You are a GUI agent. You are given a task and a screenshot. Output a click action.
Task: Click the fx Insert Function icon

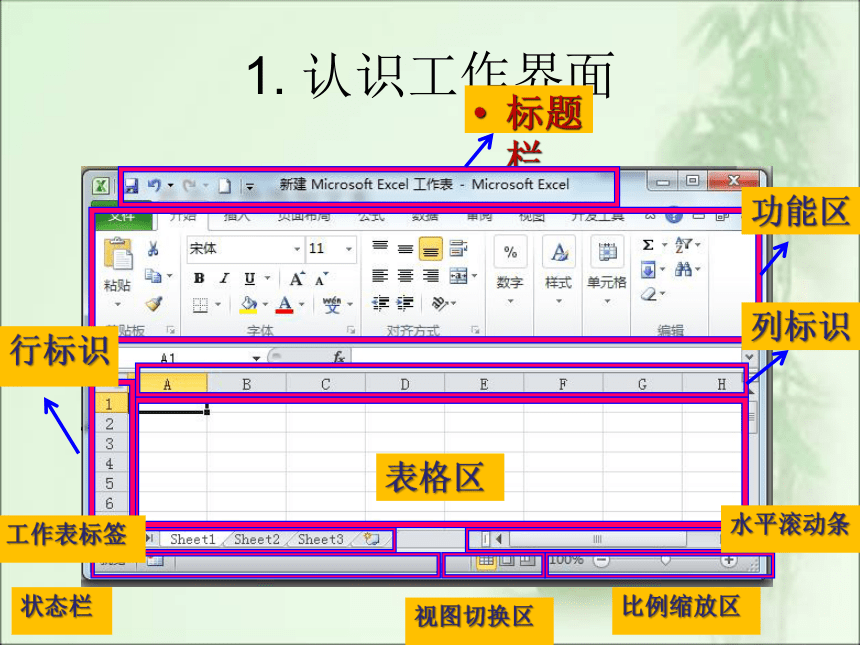tap(339, 357)
